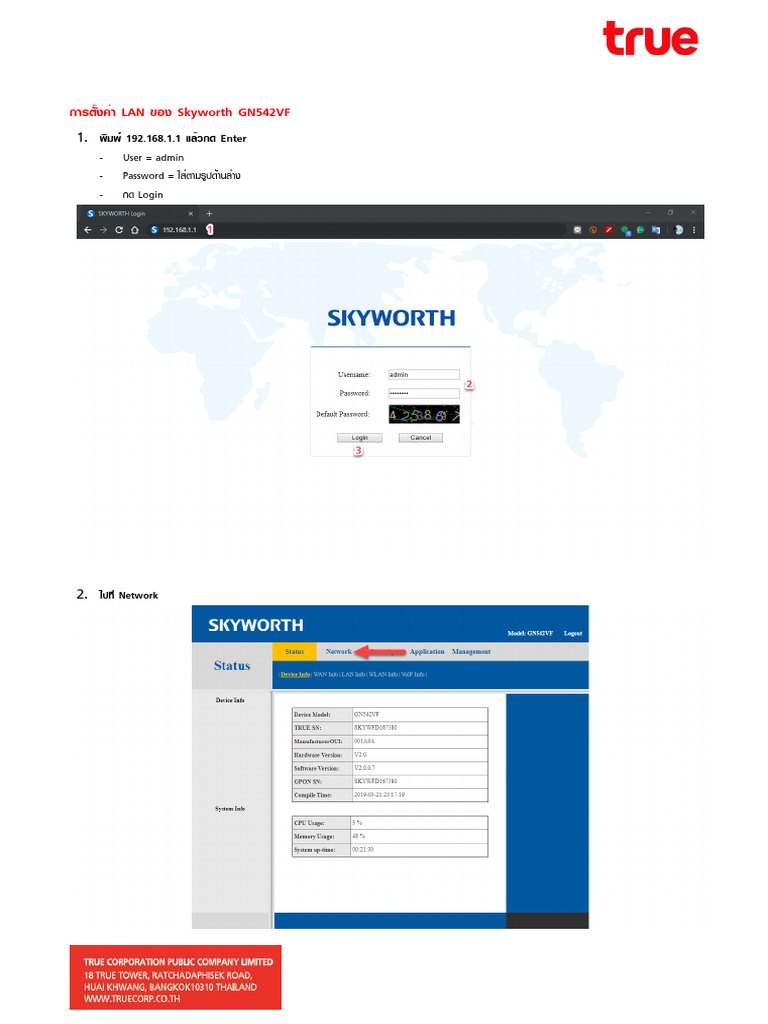768x1024 pixels.
Task: Click the Skyworth favicon in the address bar
Action: coord(154,230)
